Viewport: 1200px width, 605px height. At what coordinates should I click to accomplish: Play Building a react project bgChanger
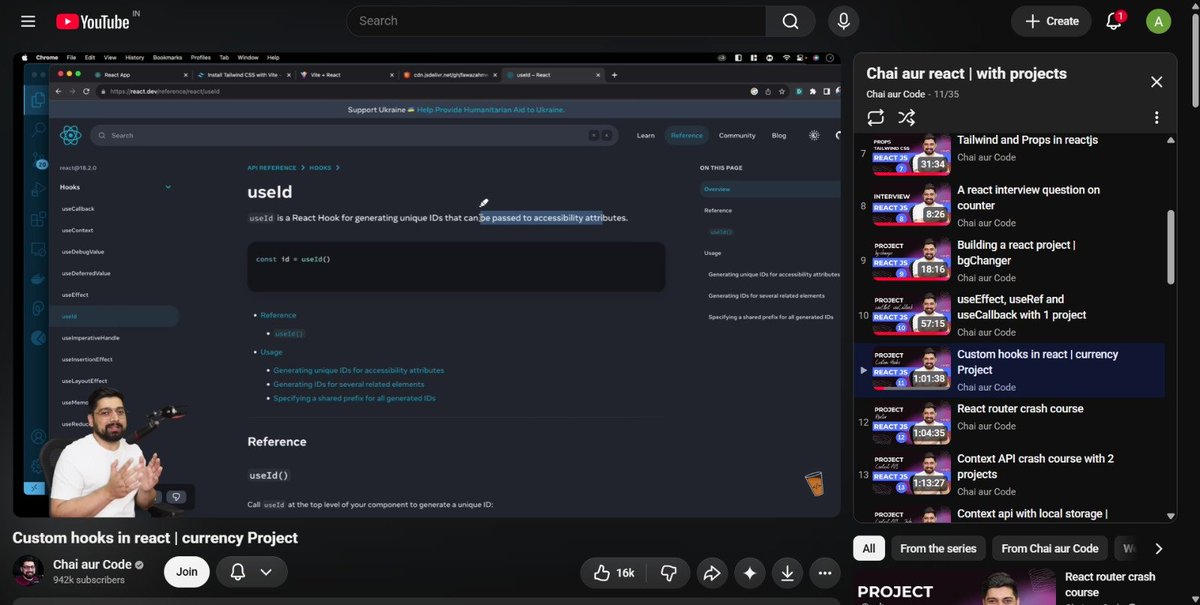point(1009,260)
